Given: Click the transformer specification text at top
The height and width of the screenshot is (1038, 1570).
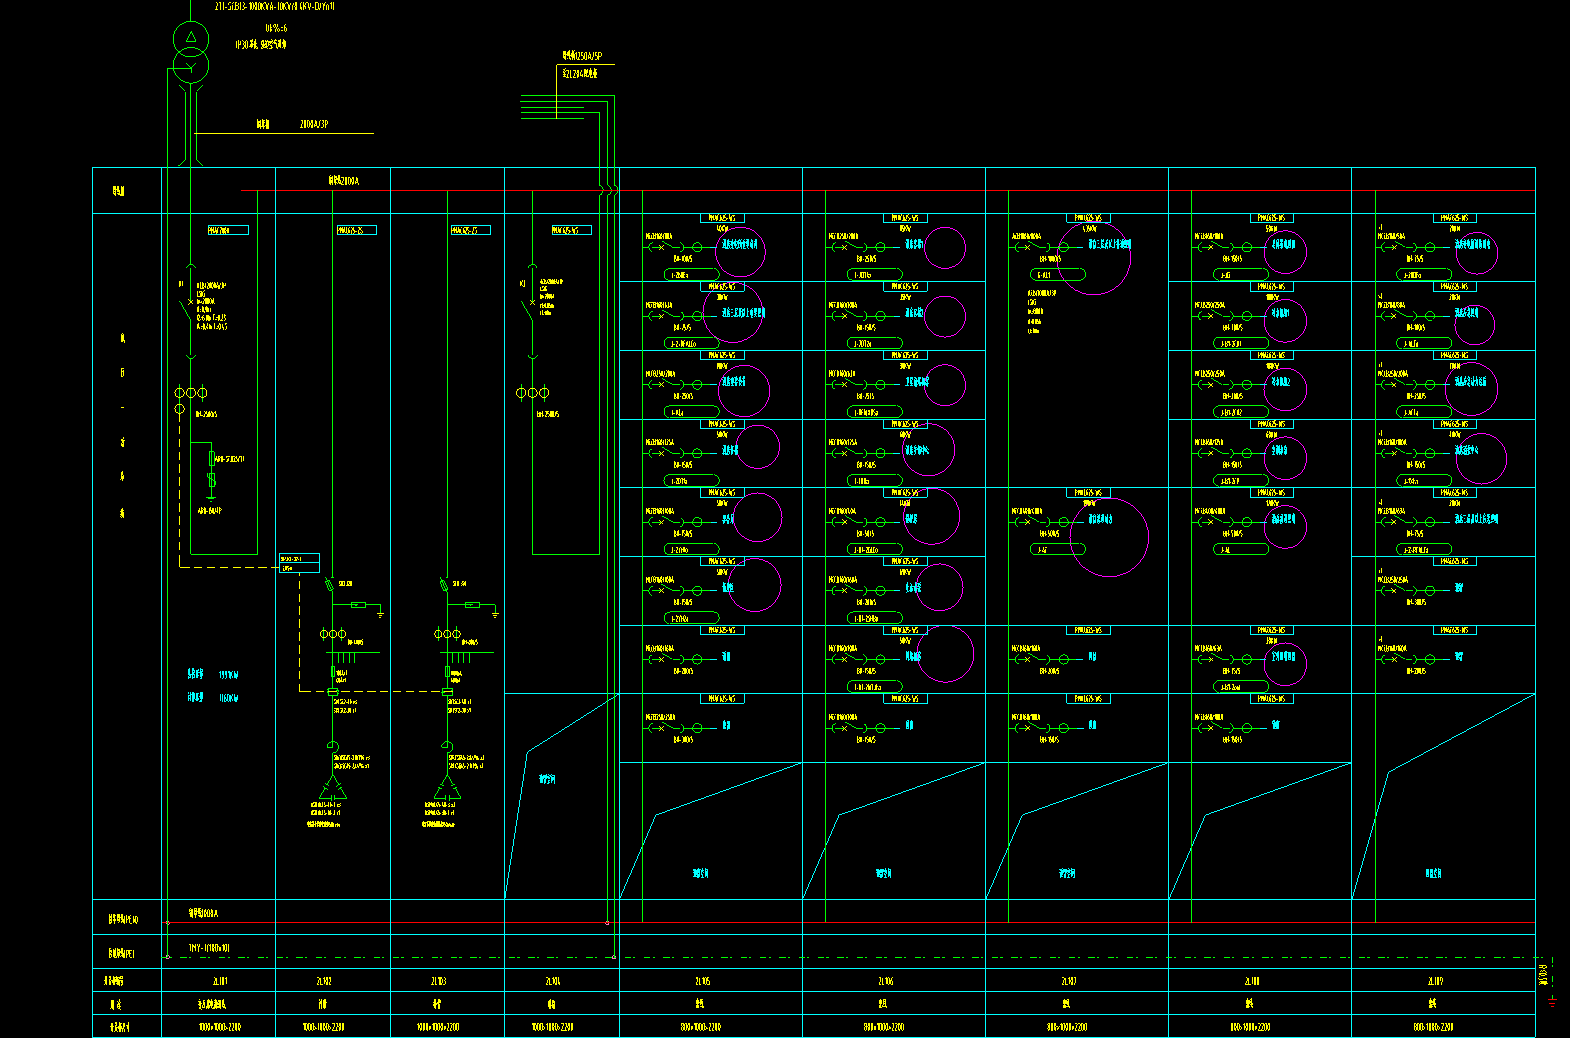Looking at the screenshot, I should coord(274,6).
